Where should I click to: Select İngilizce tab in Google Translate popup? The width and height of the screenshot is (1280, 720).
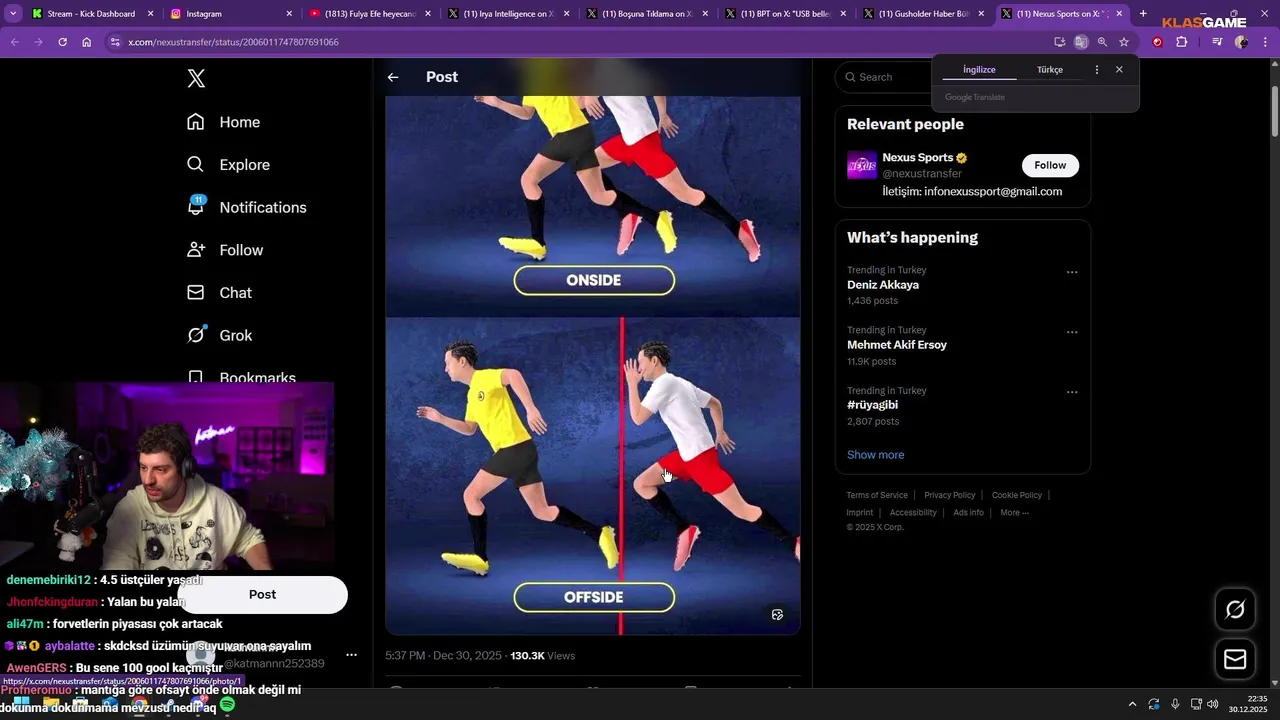(x=979, y=70)
